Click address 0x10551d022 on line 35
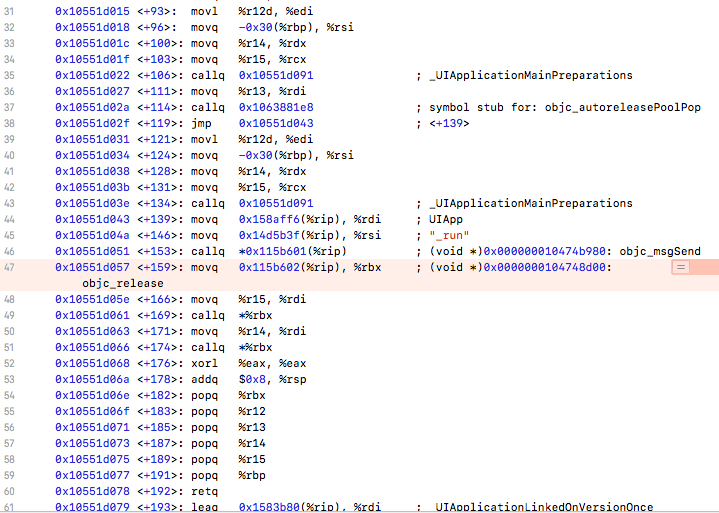The height and width of the screenshot is (513, 719). click(x=93, y=75)
